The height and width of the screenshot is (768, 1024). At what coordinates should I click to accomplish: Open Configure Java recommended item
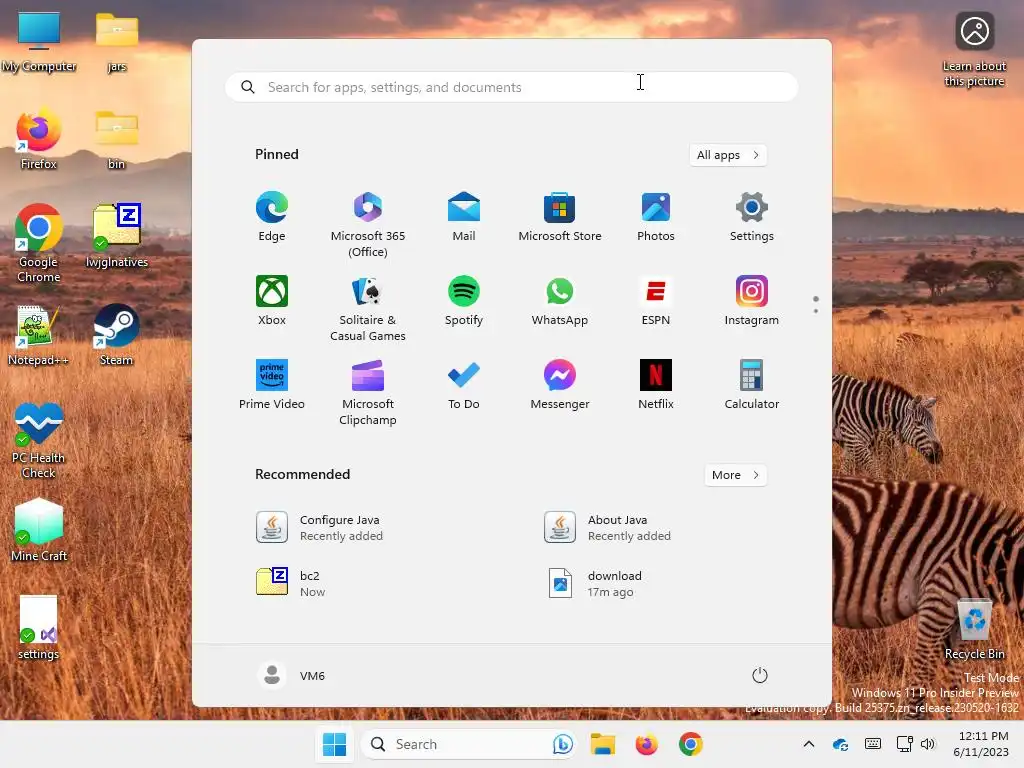click(319, 528)
